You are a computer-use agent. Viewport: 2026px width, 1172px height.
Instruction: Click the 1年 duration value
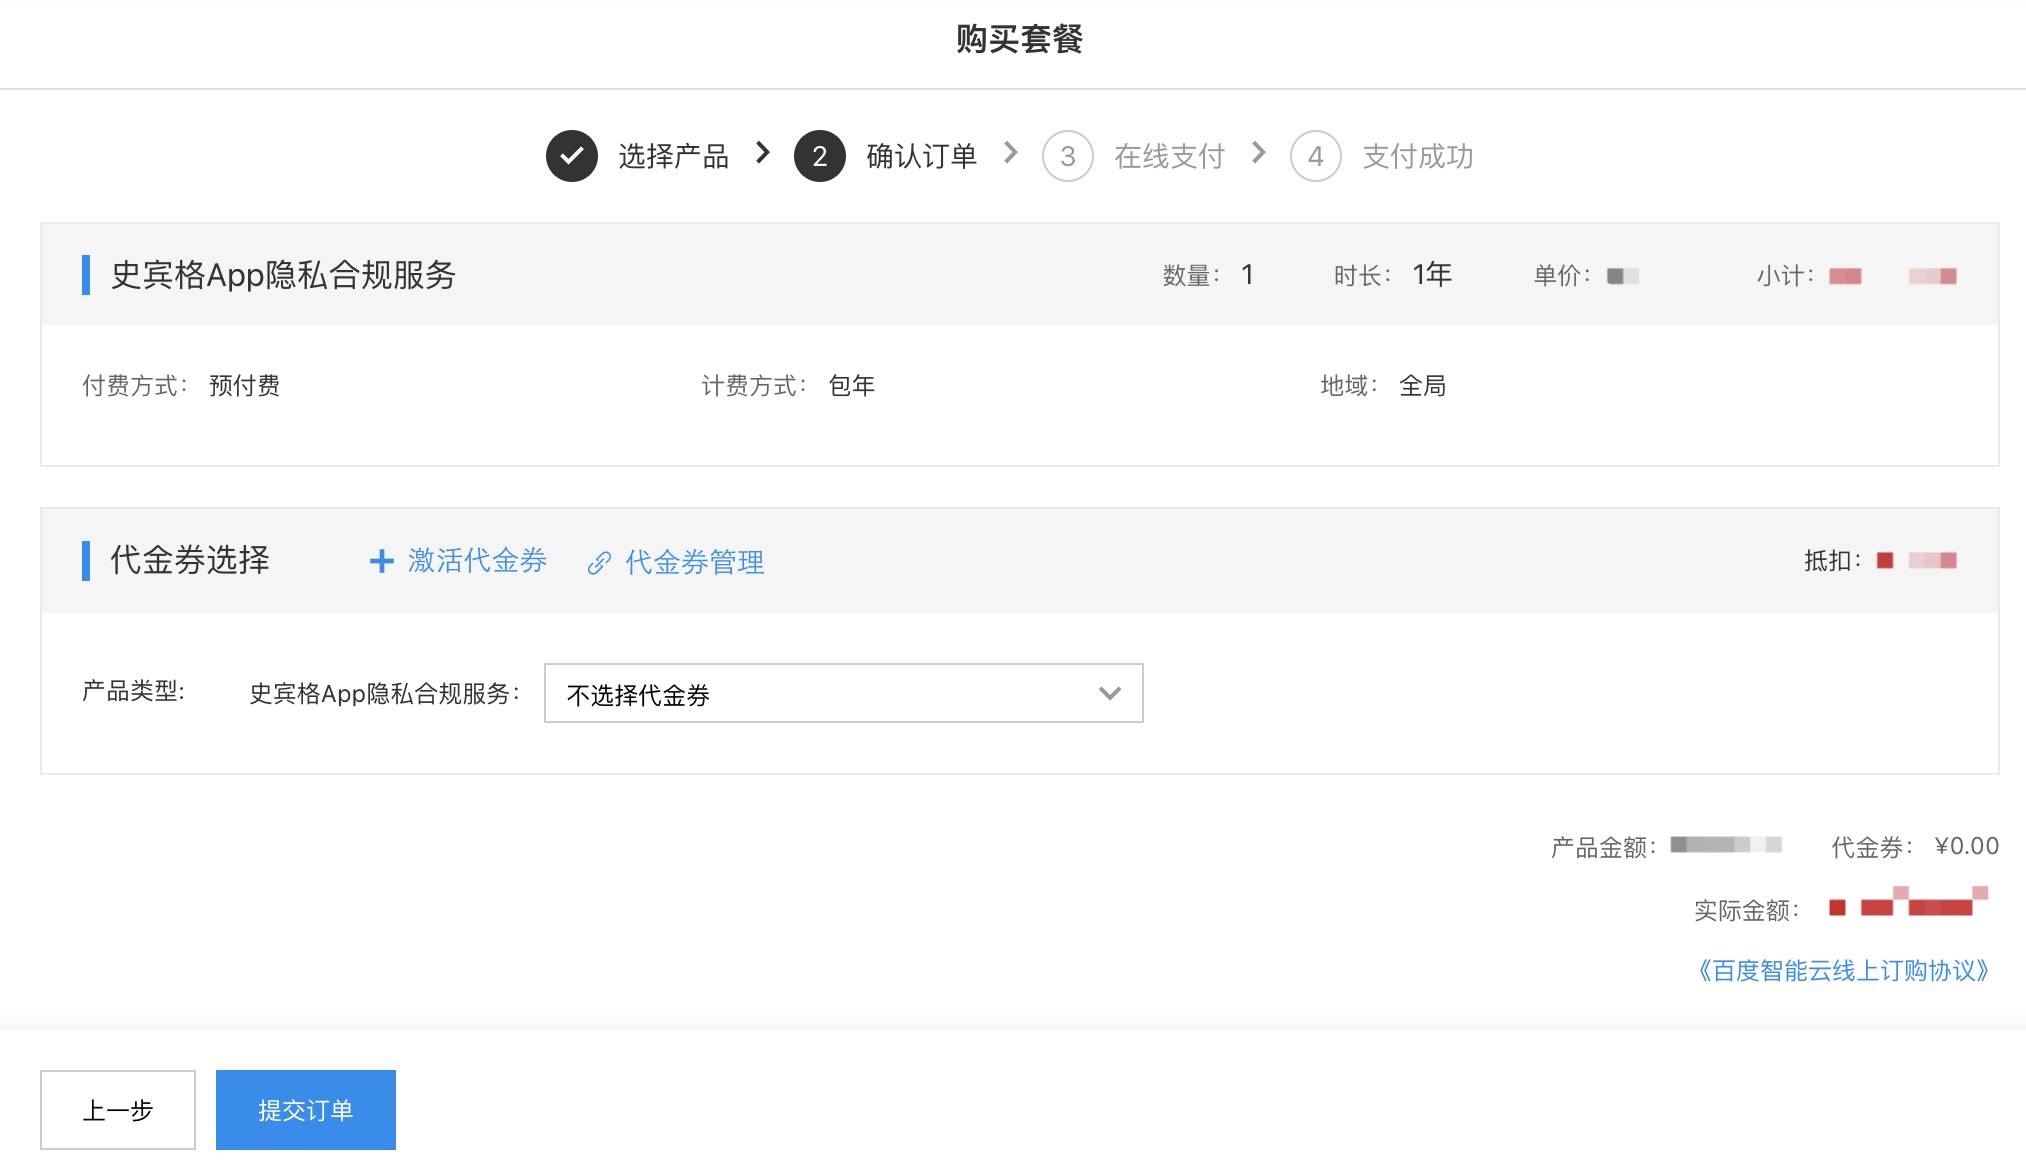(1432, 275)
